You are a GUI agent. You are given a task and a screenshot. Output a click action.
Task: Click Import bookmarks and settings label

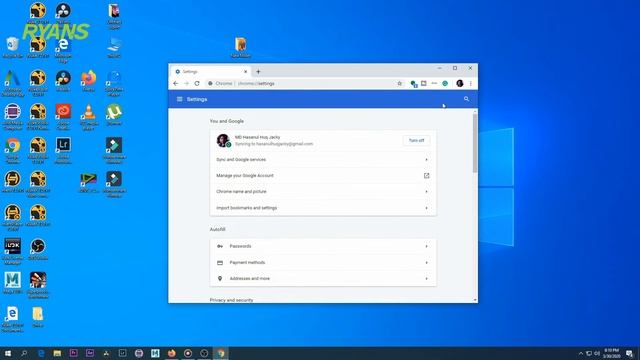(247, 208)
